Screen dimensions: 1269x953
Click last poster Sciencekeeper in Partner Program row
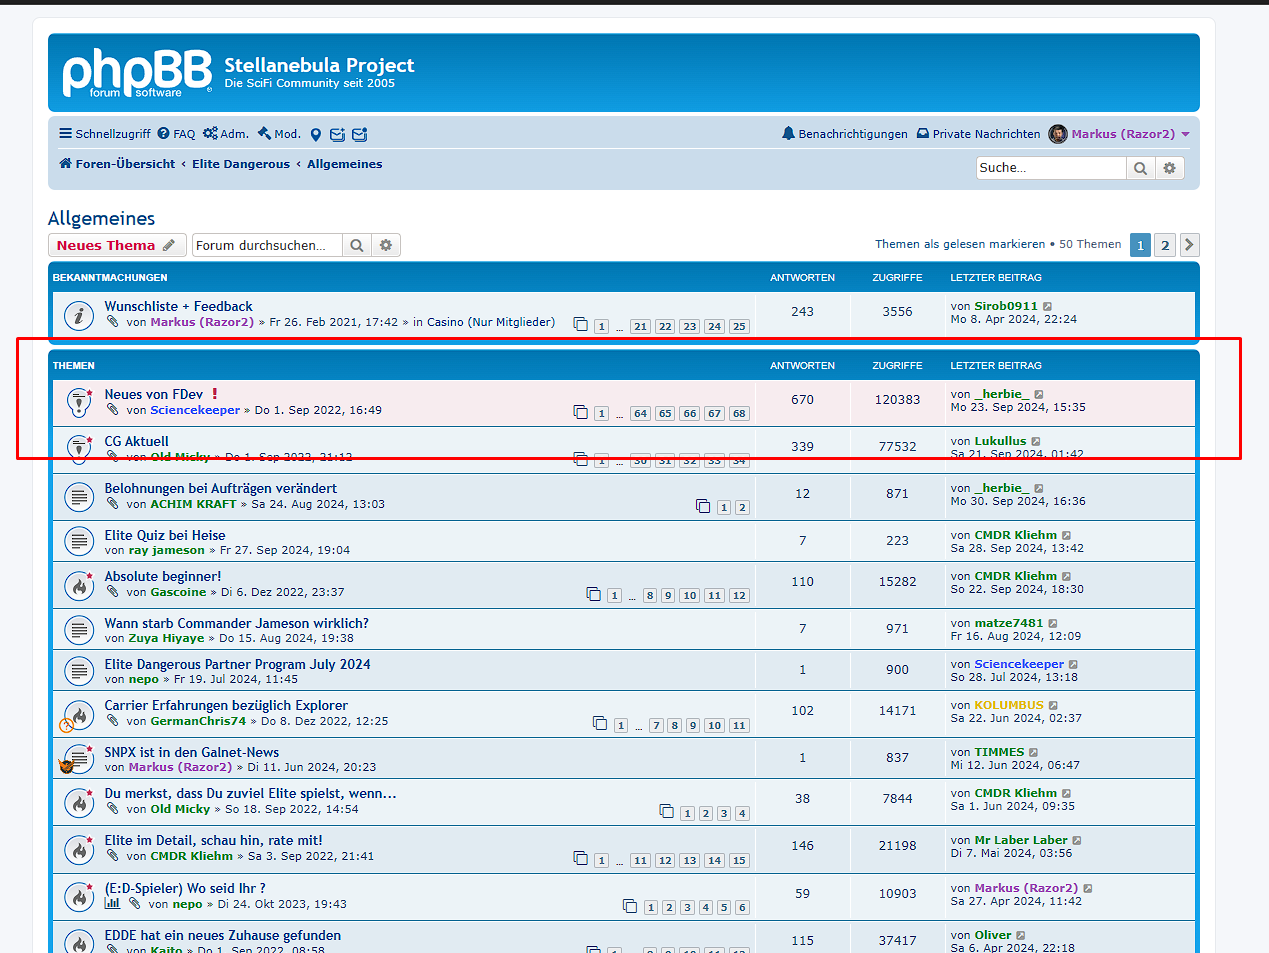1019,664
